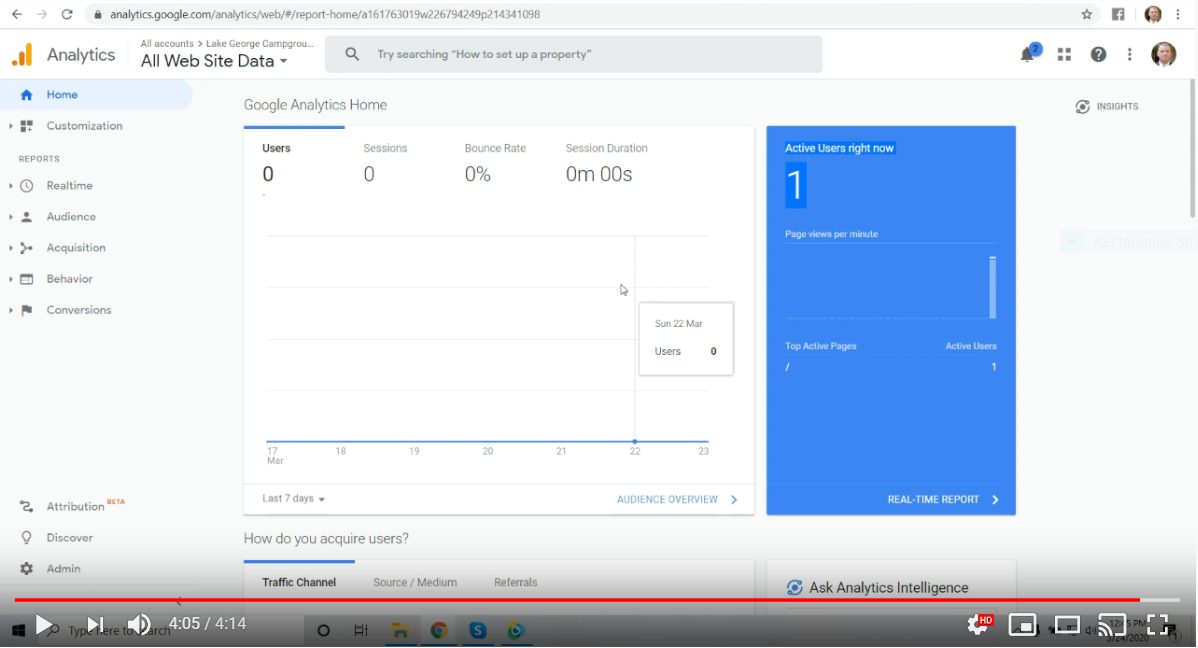The height and width of the screenshot is (648, 1198).
Task: Expand the Conversions reports section
Action: pyautogui.click(x=10, y=310)
